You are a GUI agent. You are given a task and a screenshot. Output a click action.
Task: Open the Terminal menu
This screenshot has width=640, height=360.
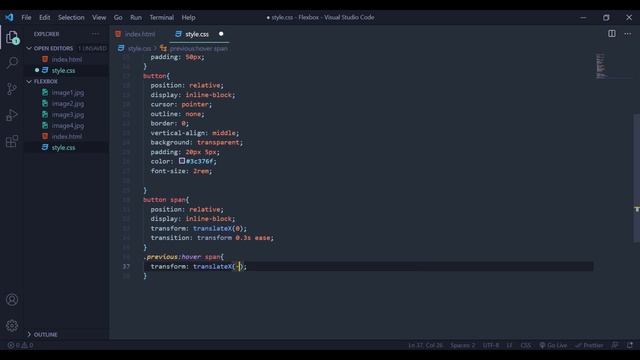point(161,18)
